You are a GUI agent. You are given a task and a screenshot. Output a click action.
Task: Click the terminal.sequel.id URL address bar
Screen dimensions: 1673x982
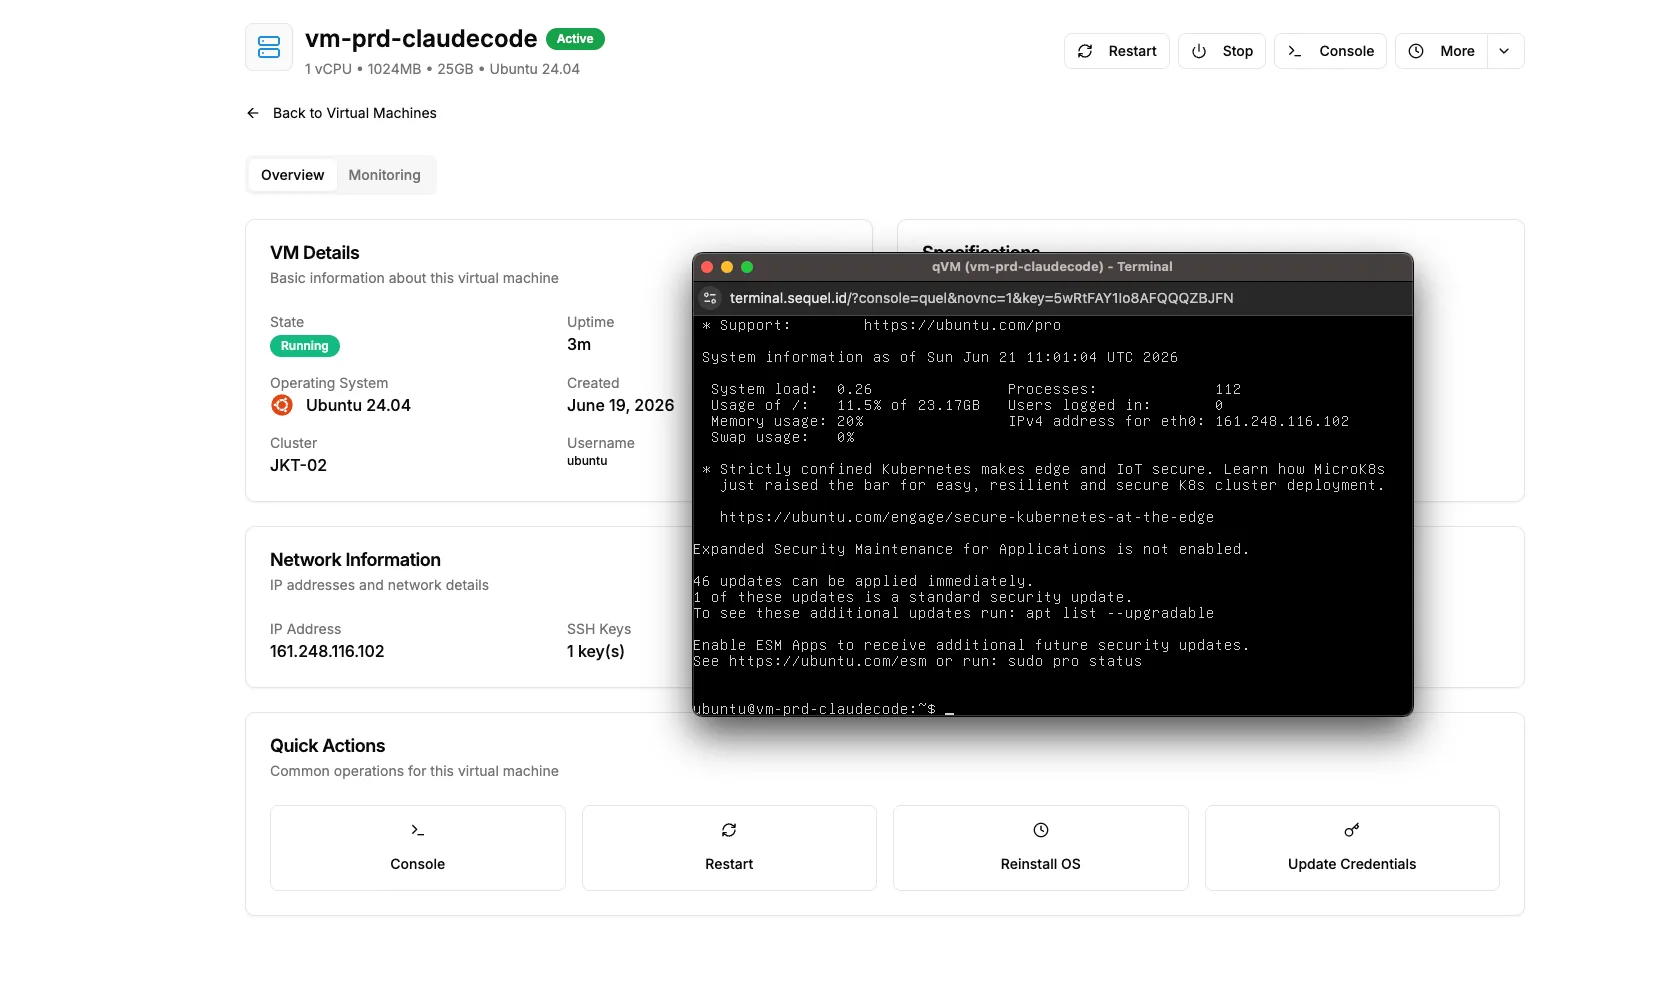pyautogui.click(x=981, y=298)
